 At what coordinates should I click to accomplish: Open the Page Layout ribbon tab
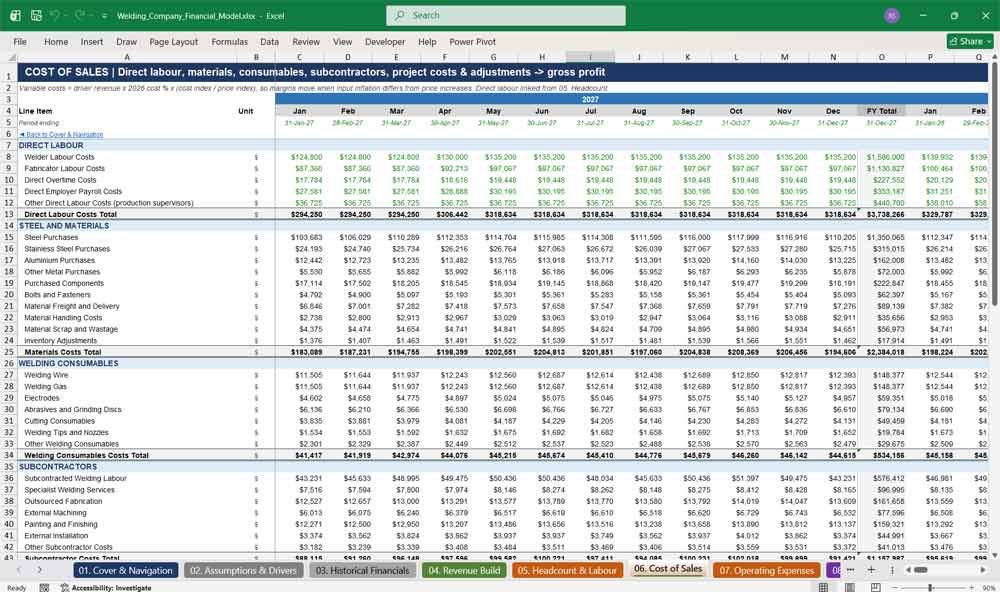[x=173, y=41]
